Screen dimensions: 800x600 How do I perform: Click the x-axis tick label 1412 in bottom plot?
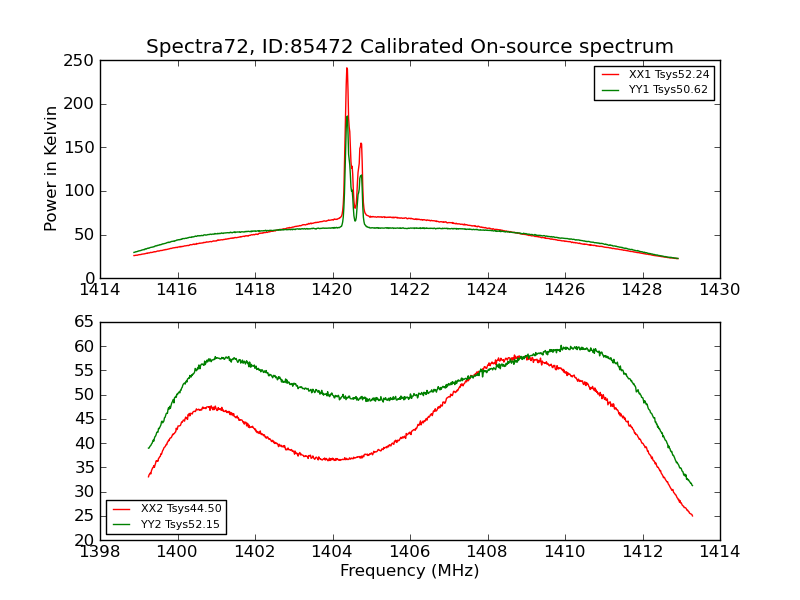click(642, 552)
